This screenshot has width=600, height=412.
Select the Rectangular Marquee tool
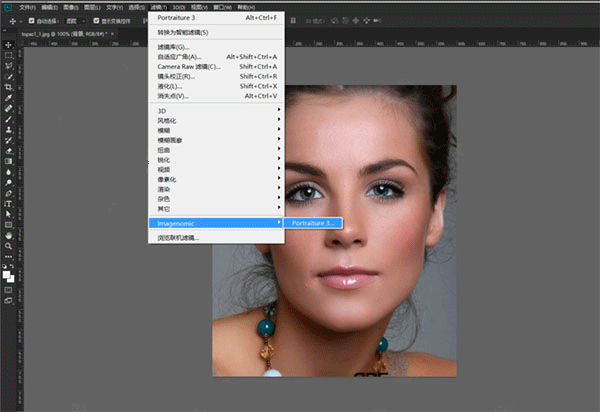8,56
